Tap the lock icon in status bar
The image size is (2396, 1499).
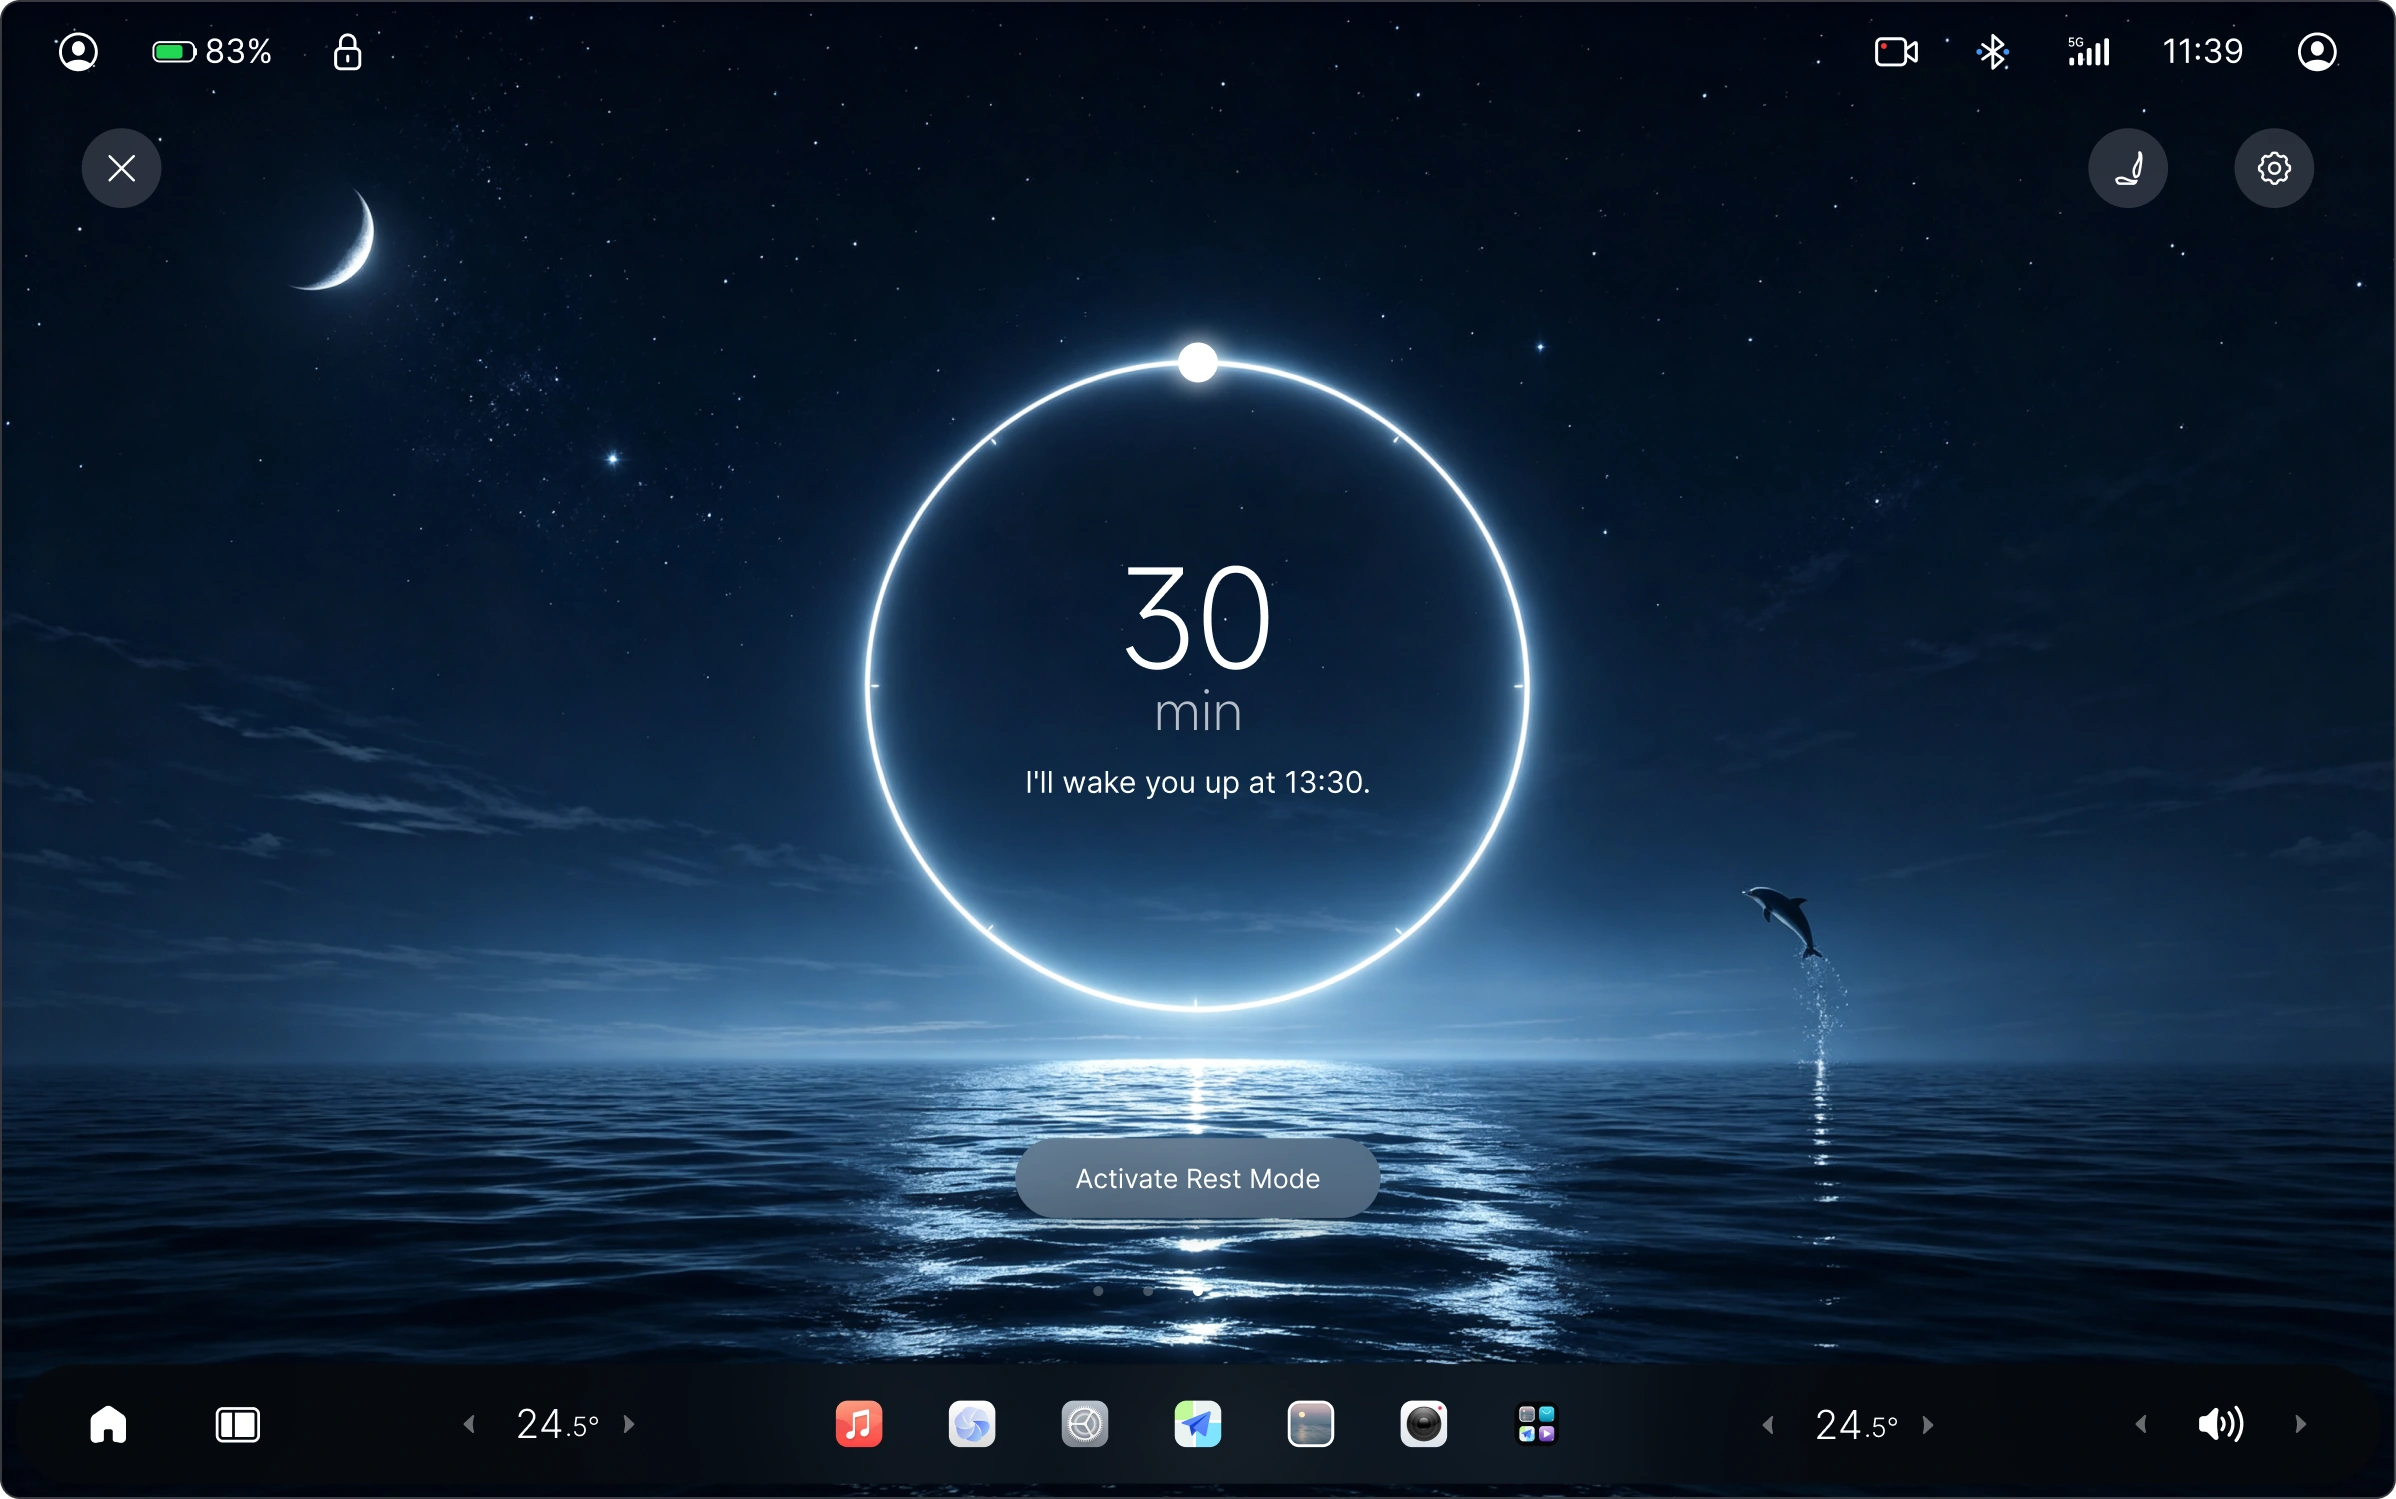pos(347,51)
